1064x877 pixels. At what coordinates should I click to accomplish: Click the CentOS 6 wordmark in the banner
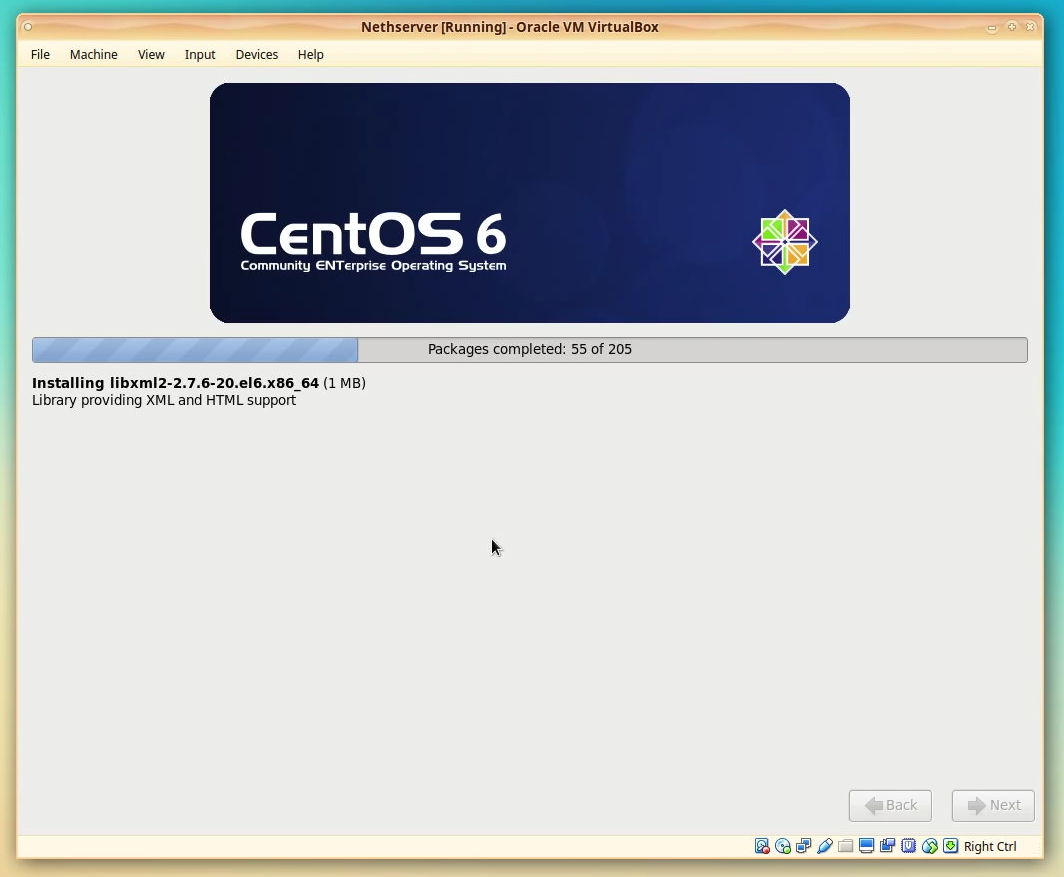373,234
